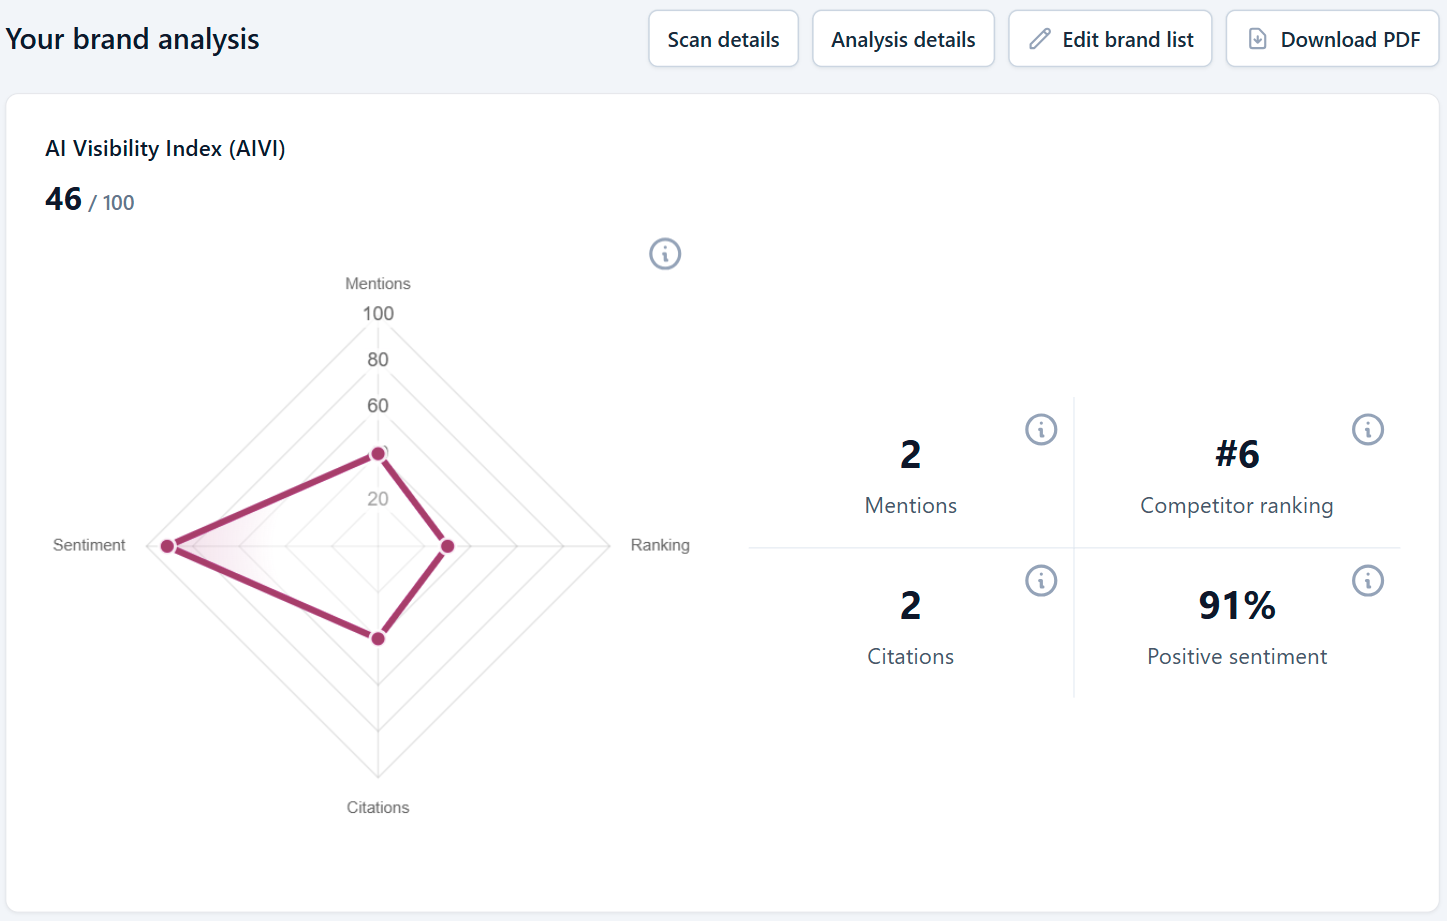The width and height of the screenshot is (1447, 921).
Task: Open Scan details
Action: pos(723,39)
